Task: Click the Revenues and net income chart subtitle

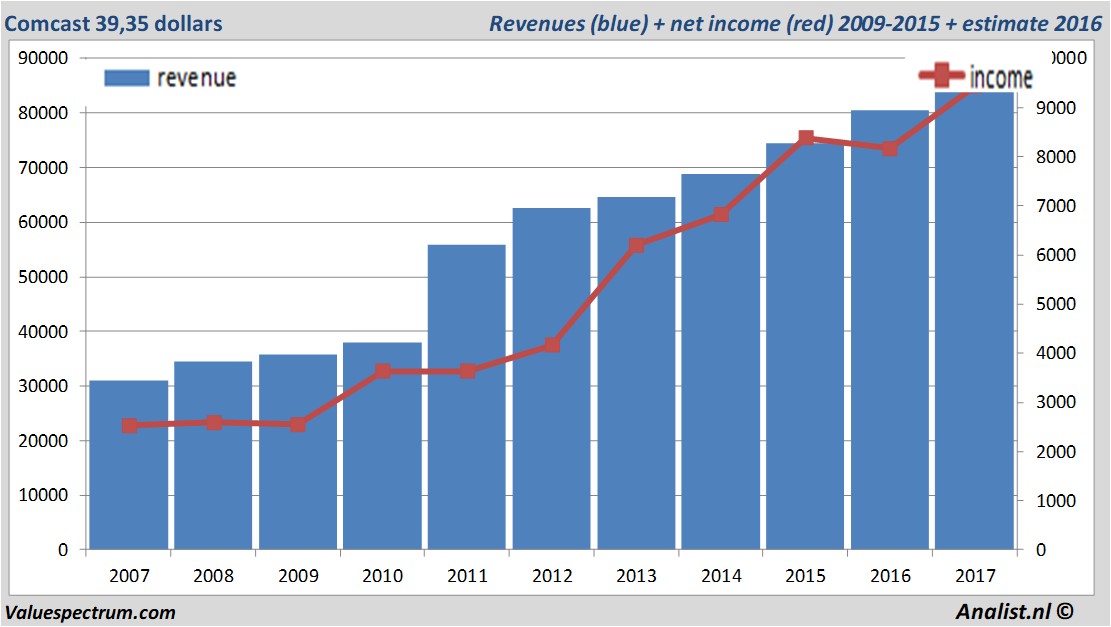Action: click(x=795, y=23)
